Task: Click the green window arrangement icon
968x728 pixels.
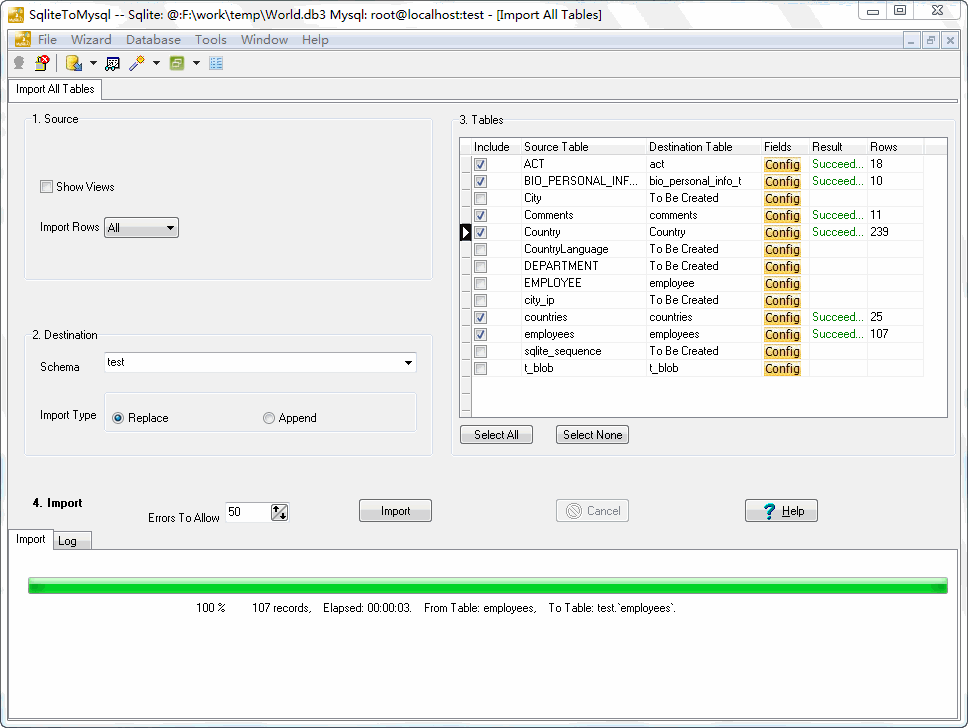Action: click(x=177, y=63)
